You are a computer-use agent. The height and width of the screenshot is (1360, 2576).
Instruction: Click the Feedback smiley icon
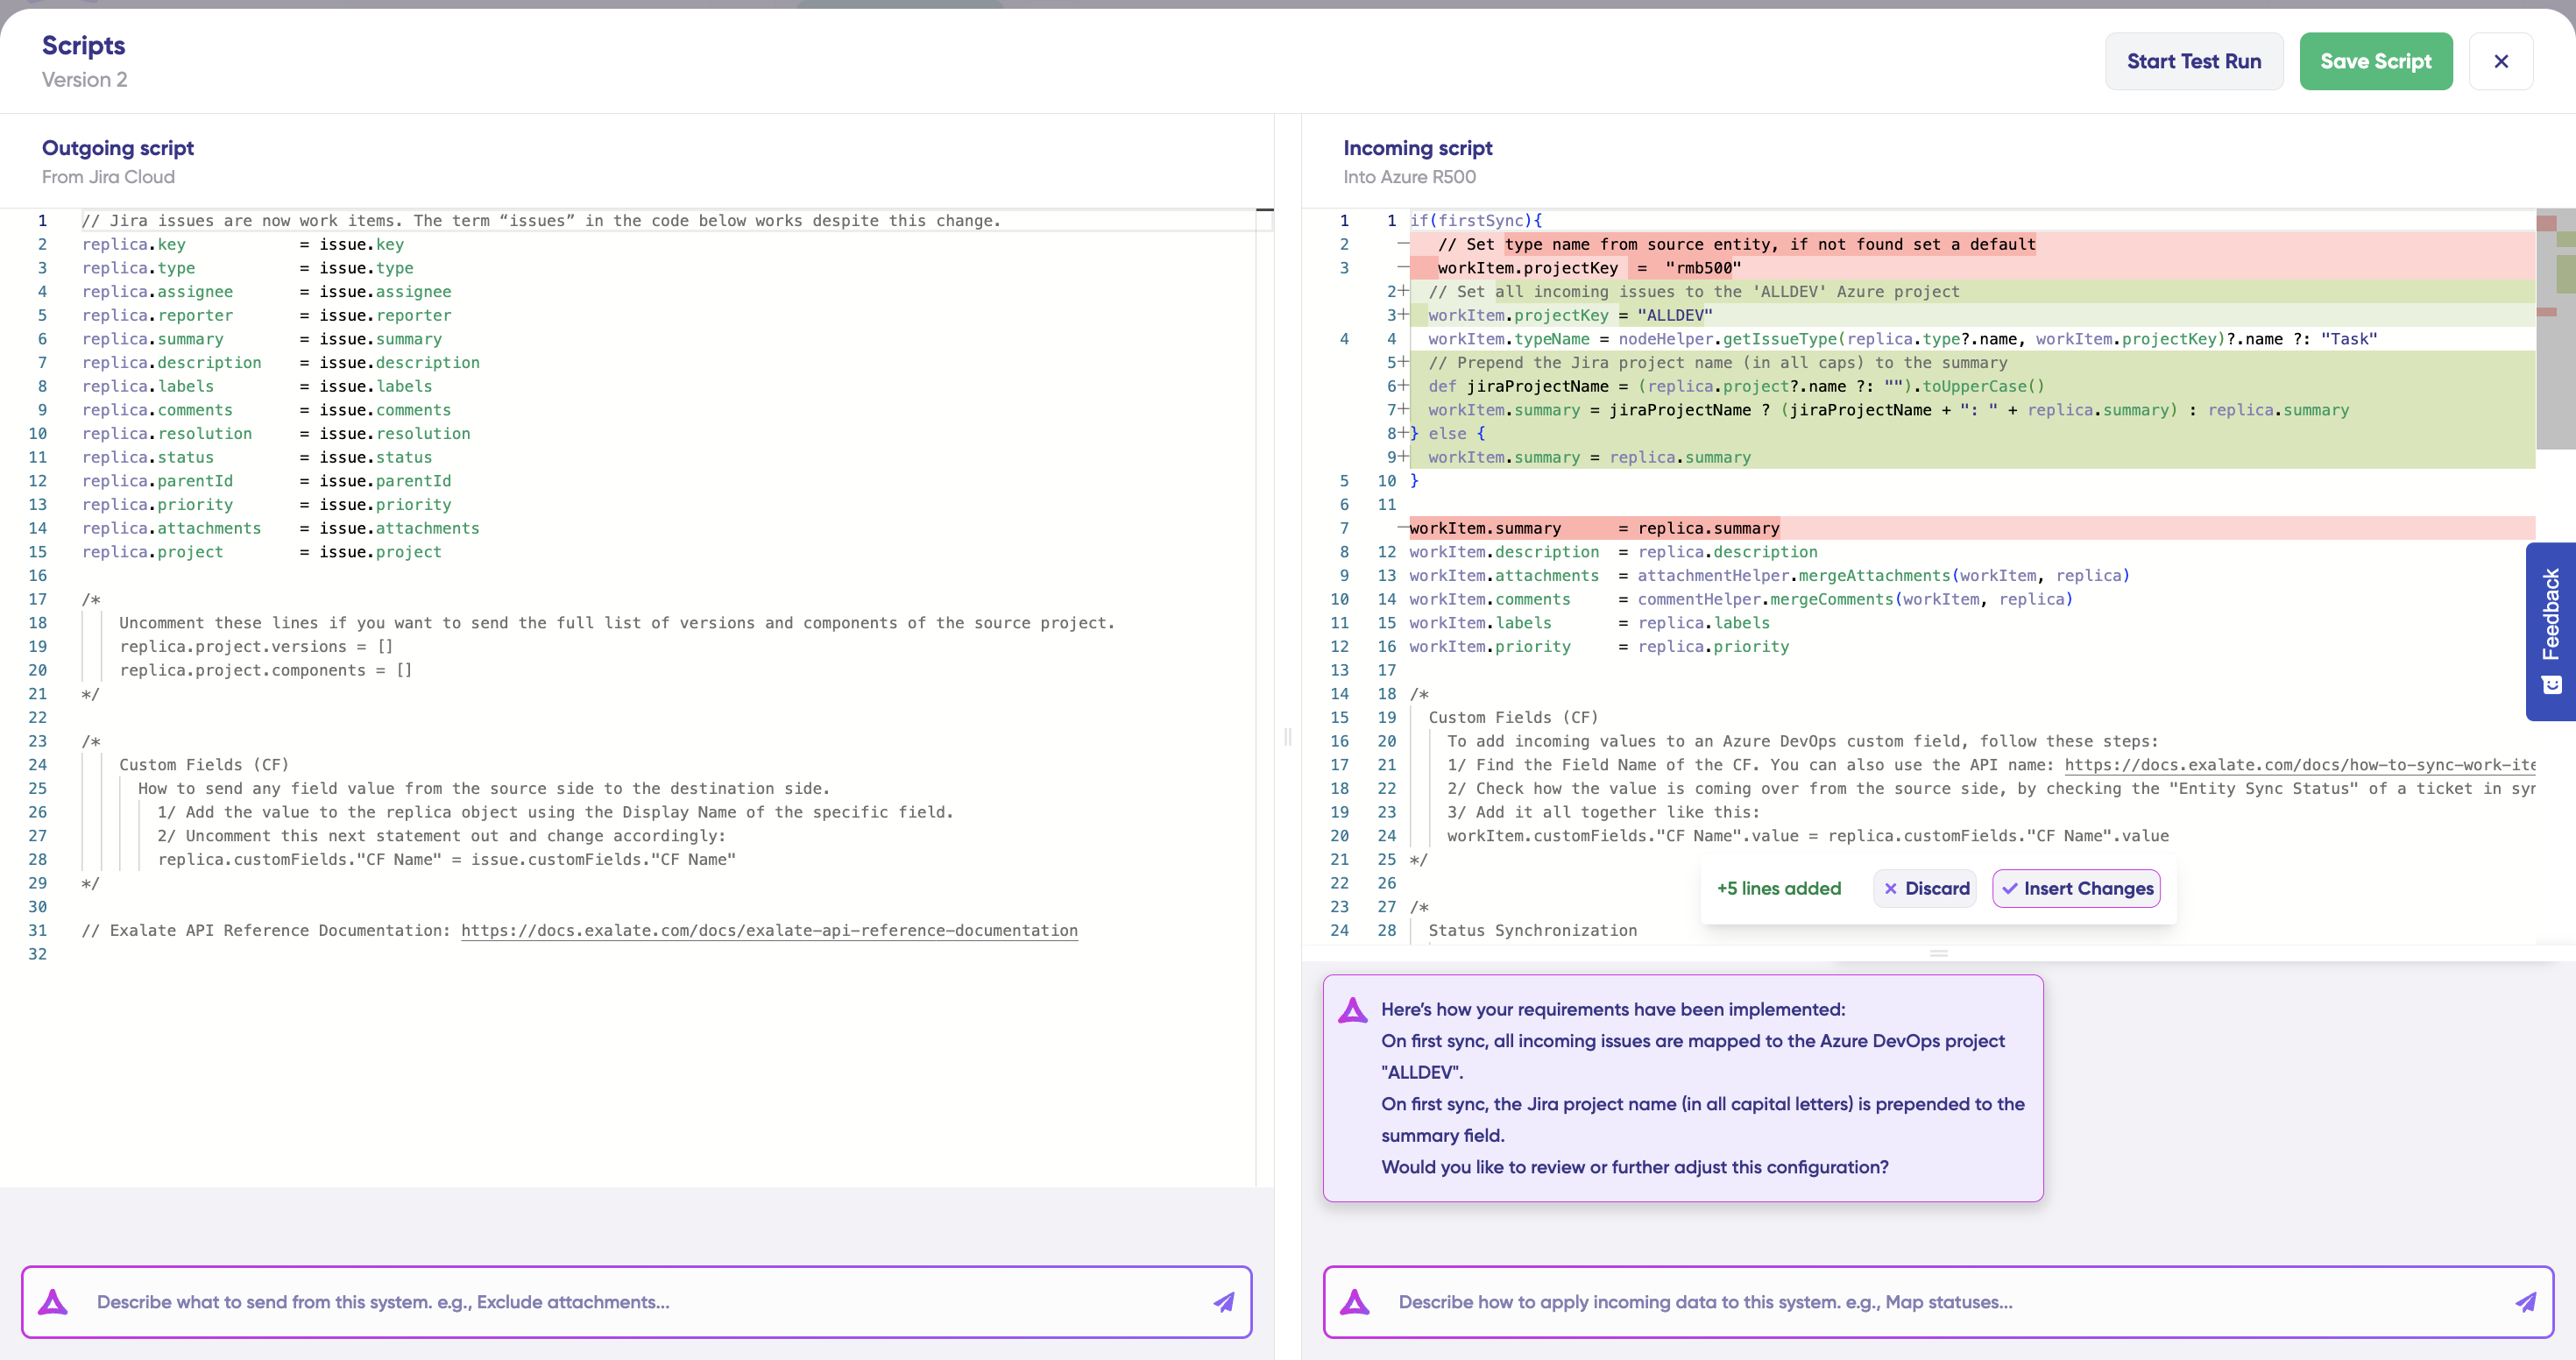(x=2552, y=685)
